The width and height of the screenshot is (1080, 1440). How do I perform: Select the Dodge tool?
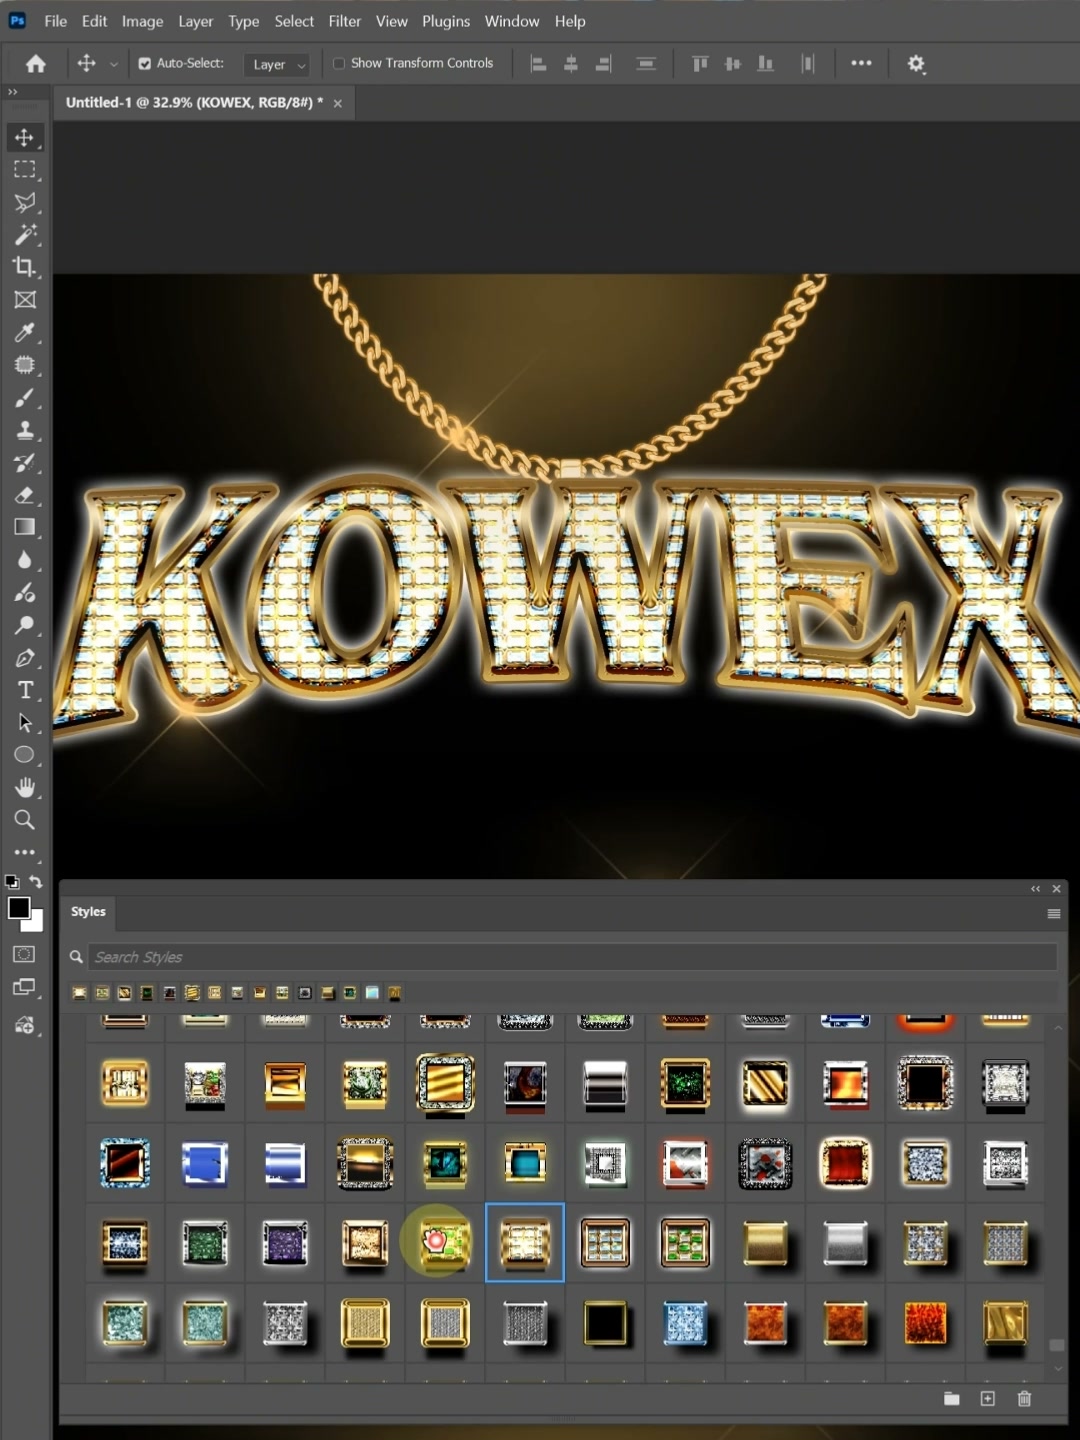pyautogui.click(x=25, y=625)
